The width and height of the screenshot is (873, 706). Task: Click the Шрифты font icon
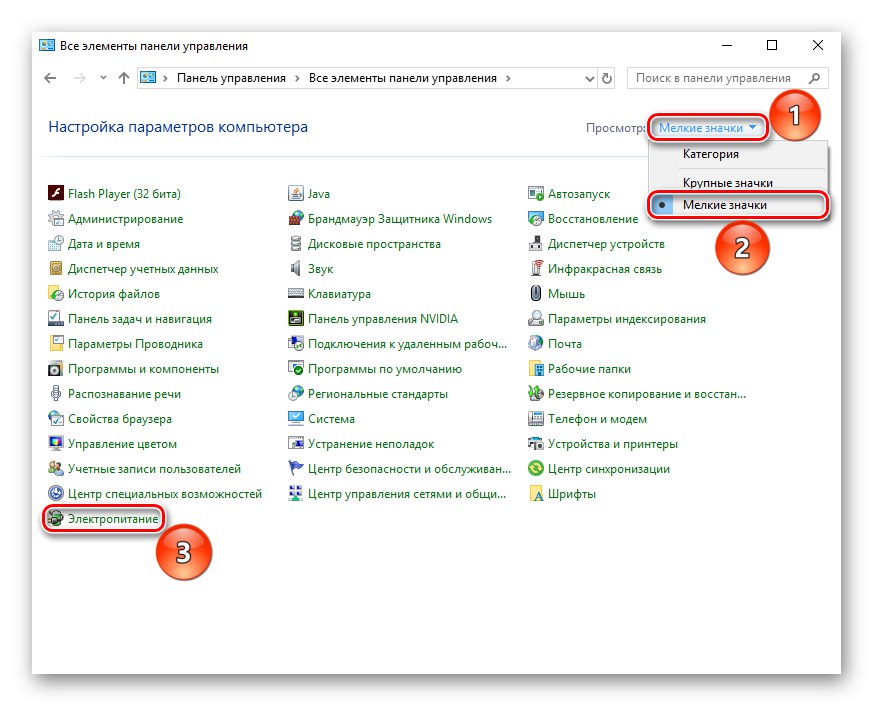536,493
